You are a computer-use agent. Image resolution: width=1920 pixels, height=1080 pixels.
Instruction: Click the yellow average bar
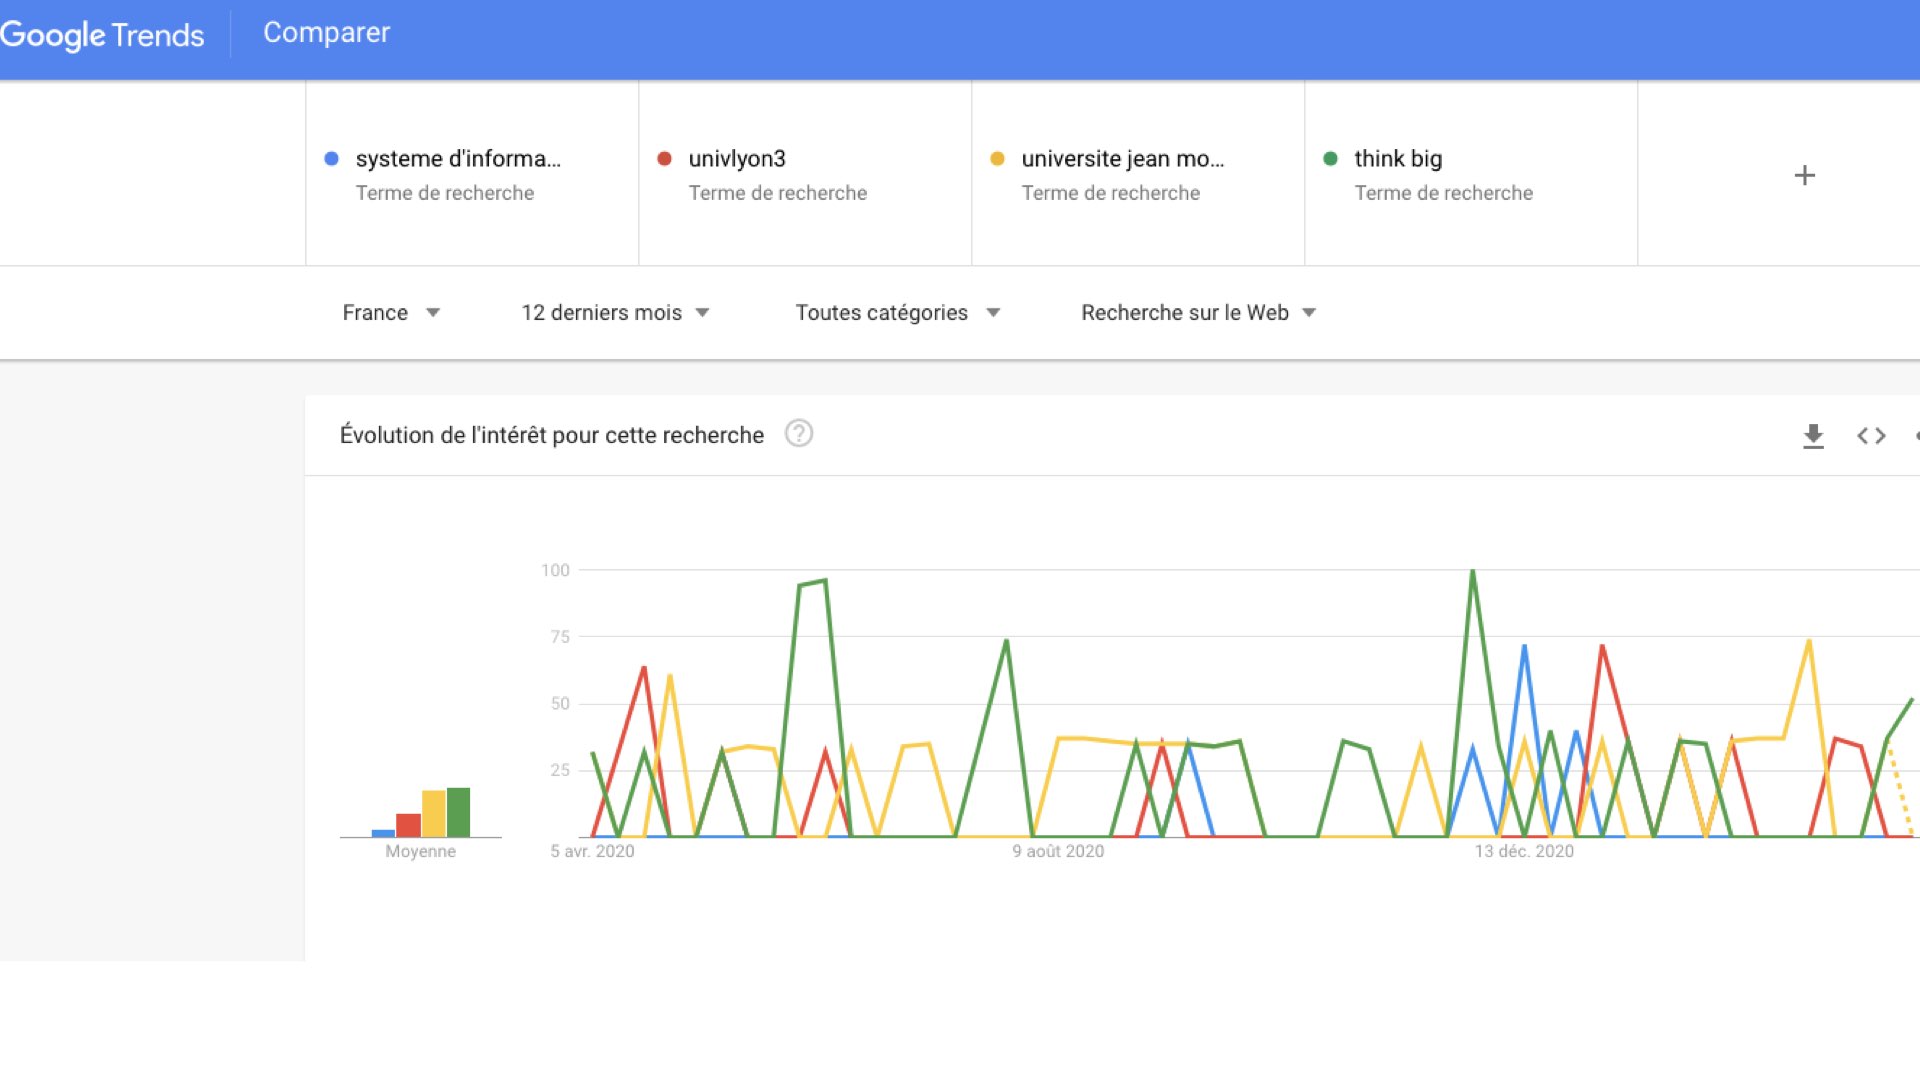click(433, 814)
